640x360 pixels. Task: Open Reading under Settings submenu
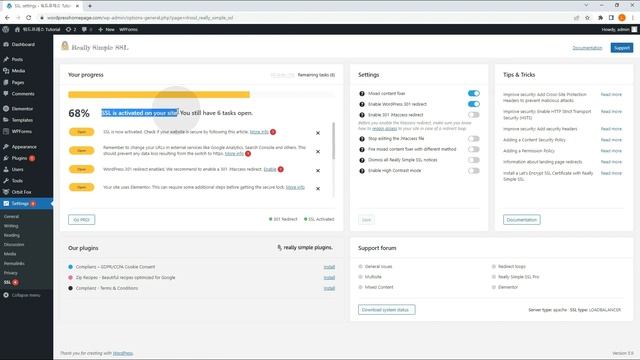(11, 236)
